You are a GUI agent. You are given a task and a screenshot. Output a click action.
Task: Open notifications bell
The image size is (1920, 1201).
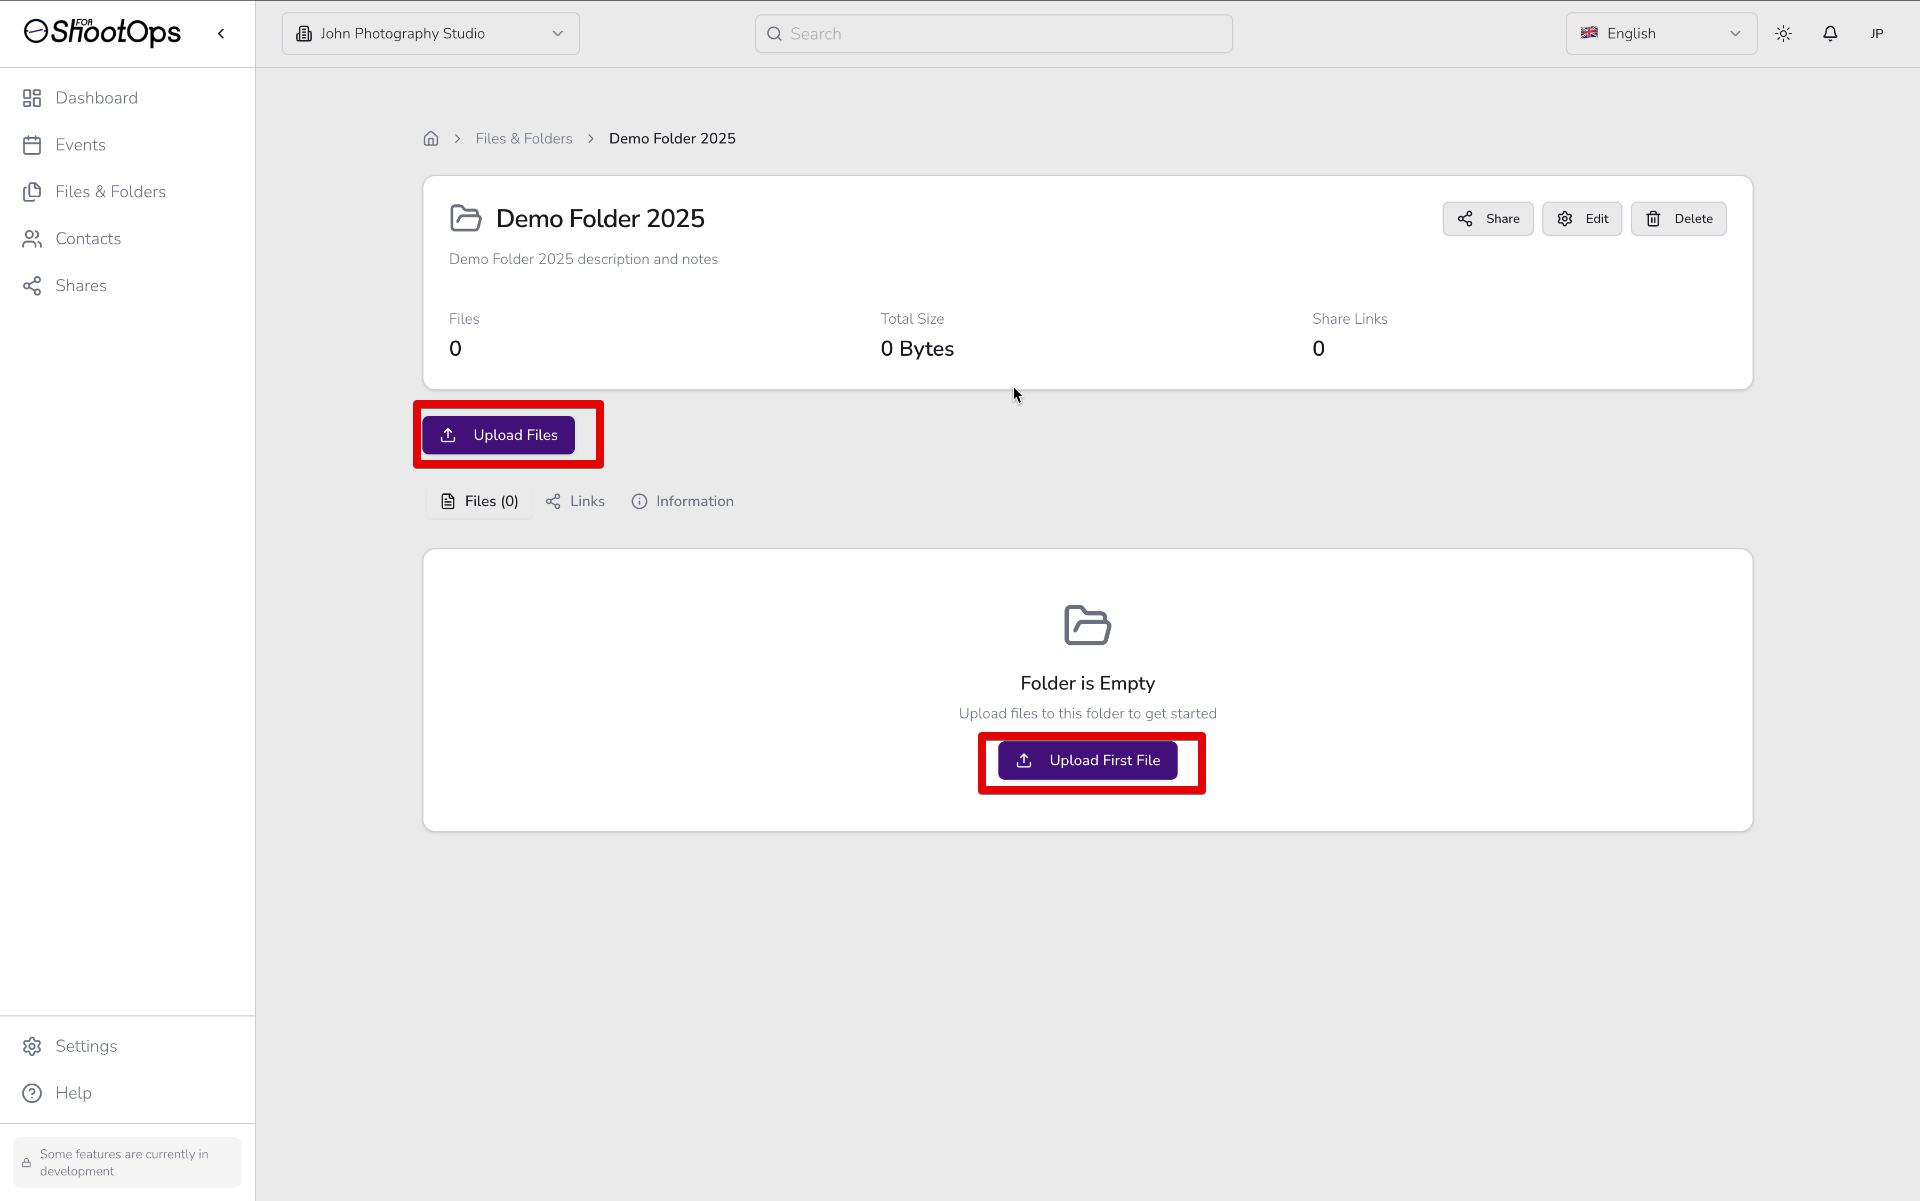click(1830, 34)
